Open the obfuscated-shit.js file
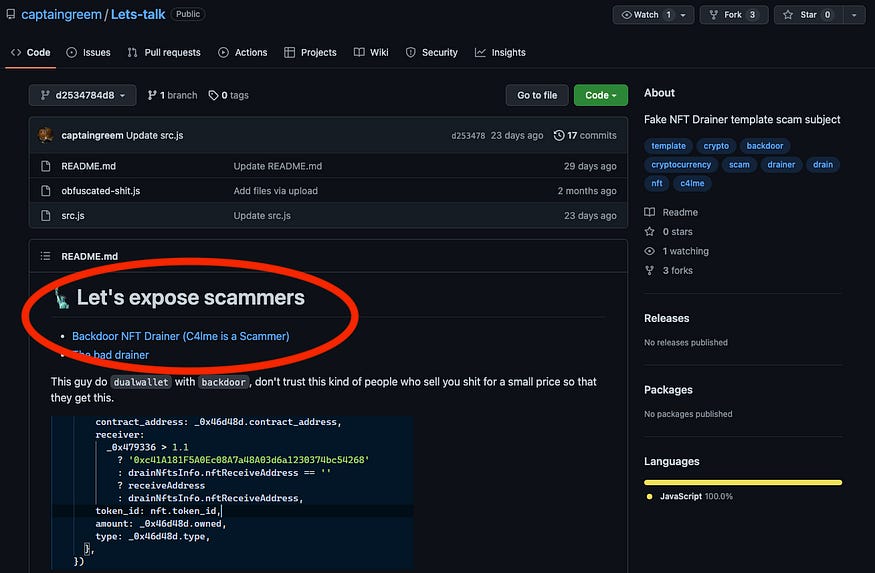875x573 pixels. pos(100,191)
